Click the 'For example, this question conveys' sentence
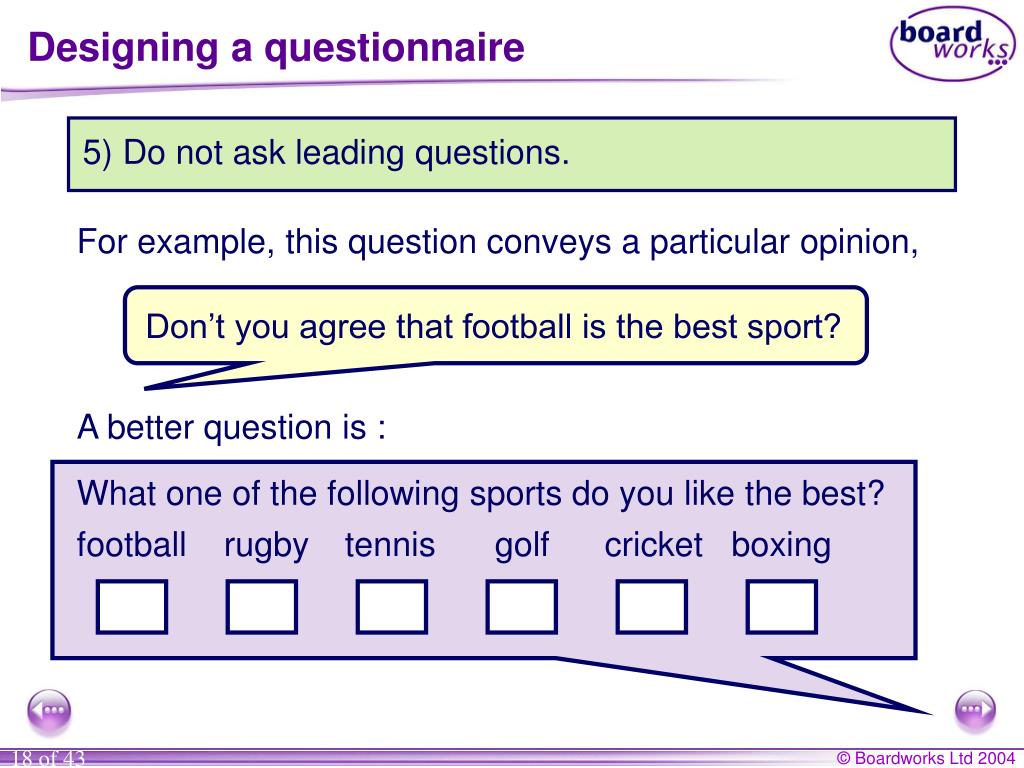1024x768 pixels. [x=498, y=242]
